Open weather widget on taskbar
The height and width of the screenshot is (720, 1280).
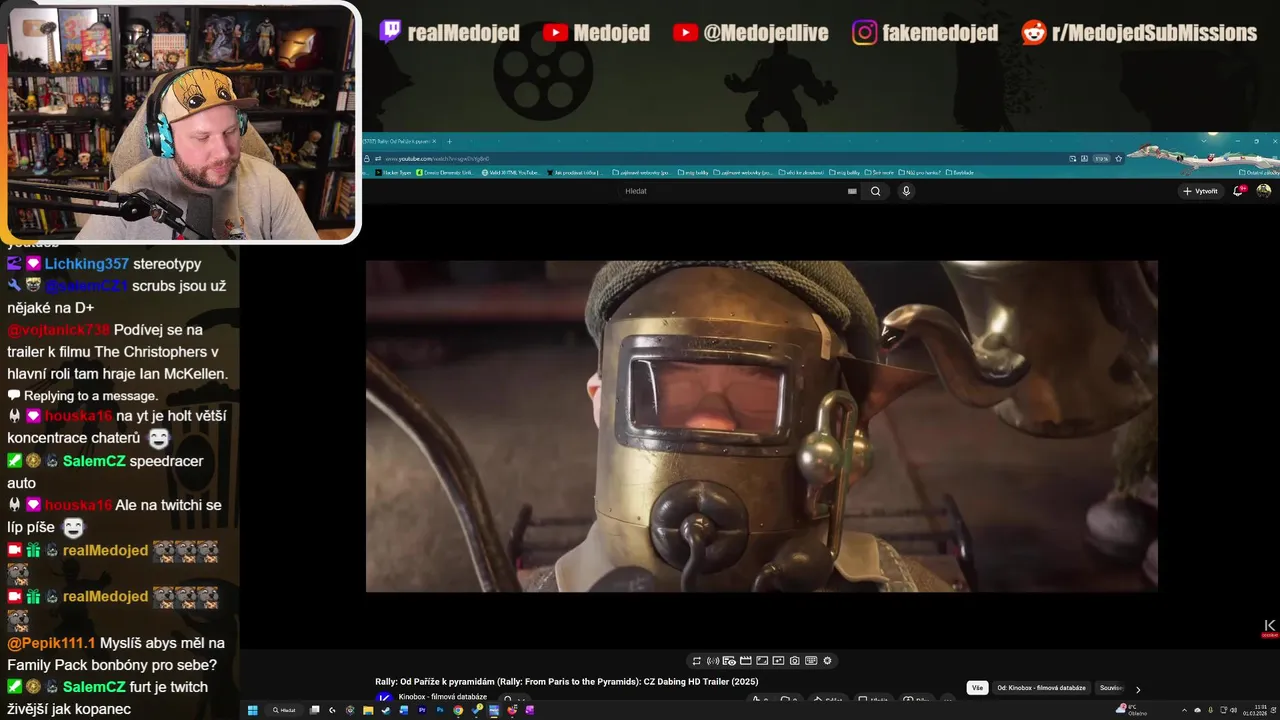click(x=1131, y=710)
